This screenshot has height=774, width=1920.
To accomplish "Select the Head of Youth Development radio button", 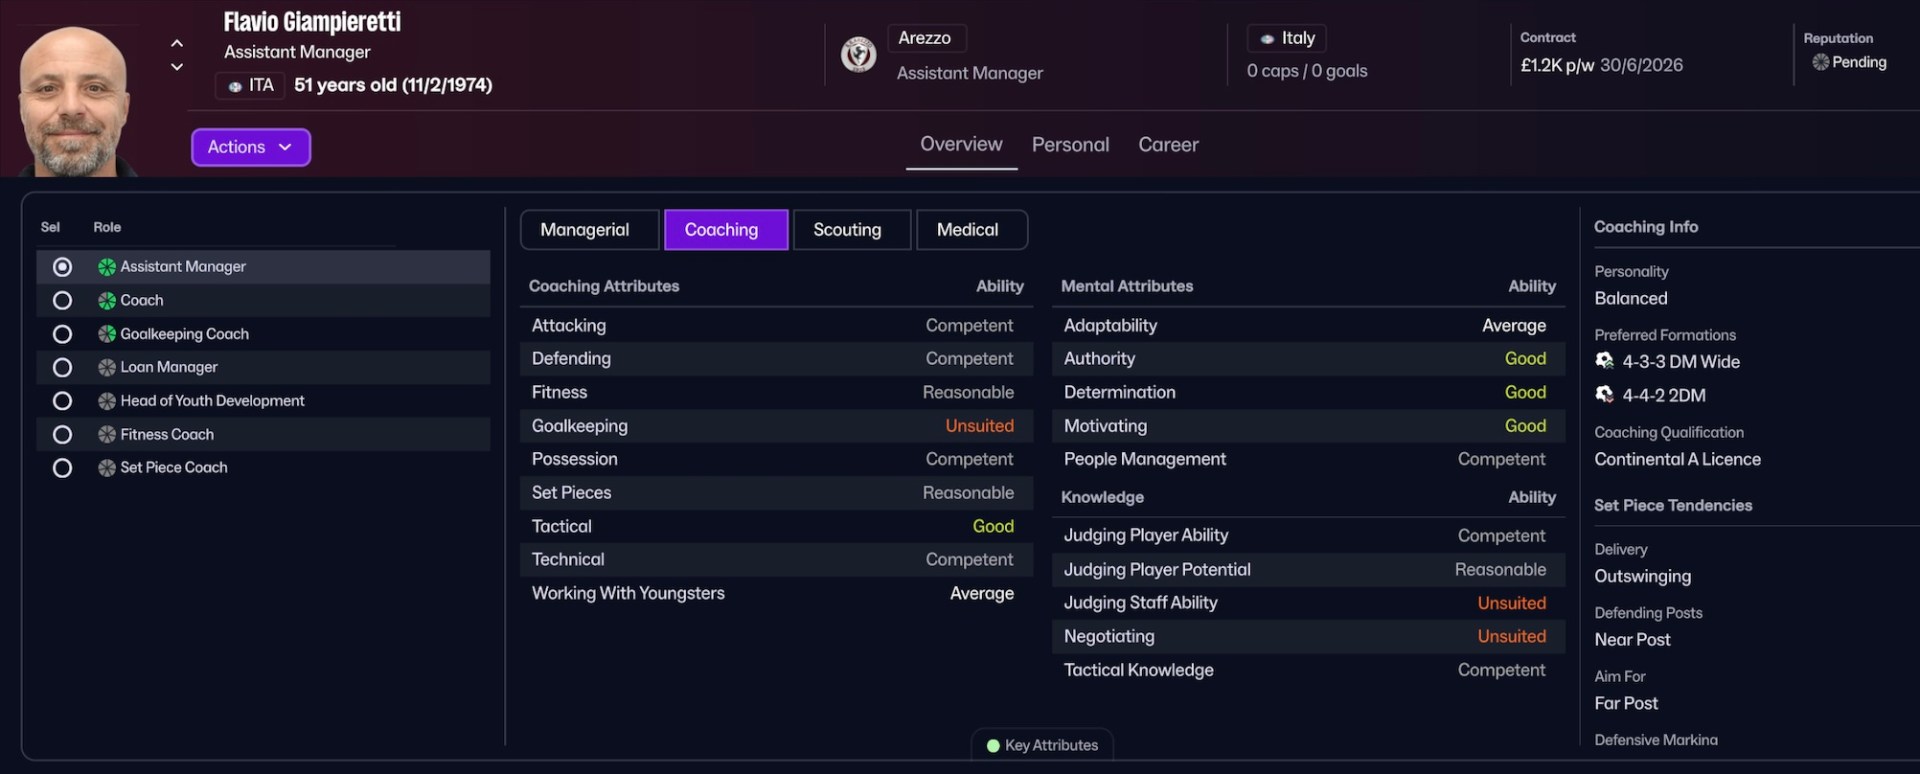I will (62, 401).
